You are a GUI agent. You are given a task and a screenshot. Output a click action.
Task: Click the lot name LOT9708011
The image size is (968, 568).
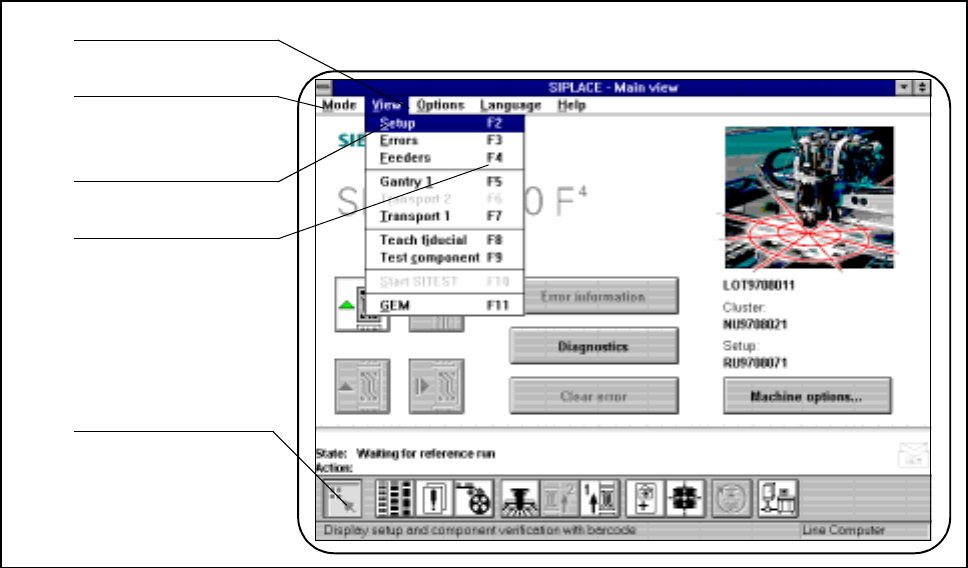tap(759, 286)
